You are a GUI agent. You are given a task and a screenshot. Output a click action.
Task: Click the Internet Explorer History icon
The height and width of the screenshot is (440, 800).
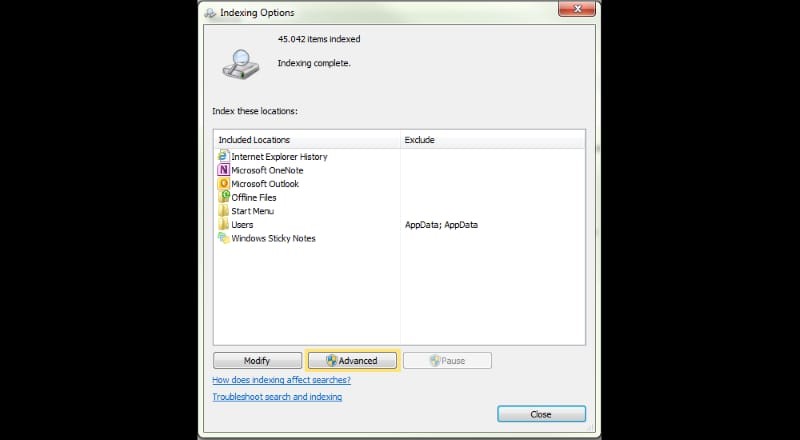click(223, 156)
